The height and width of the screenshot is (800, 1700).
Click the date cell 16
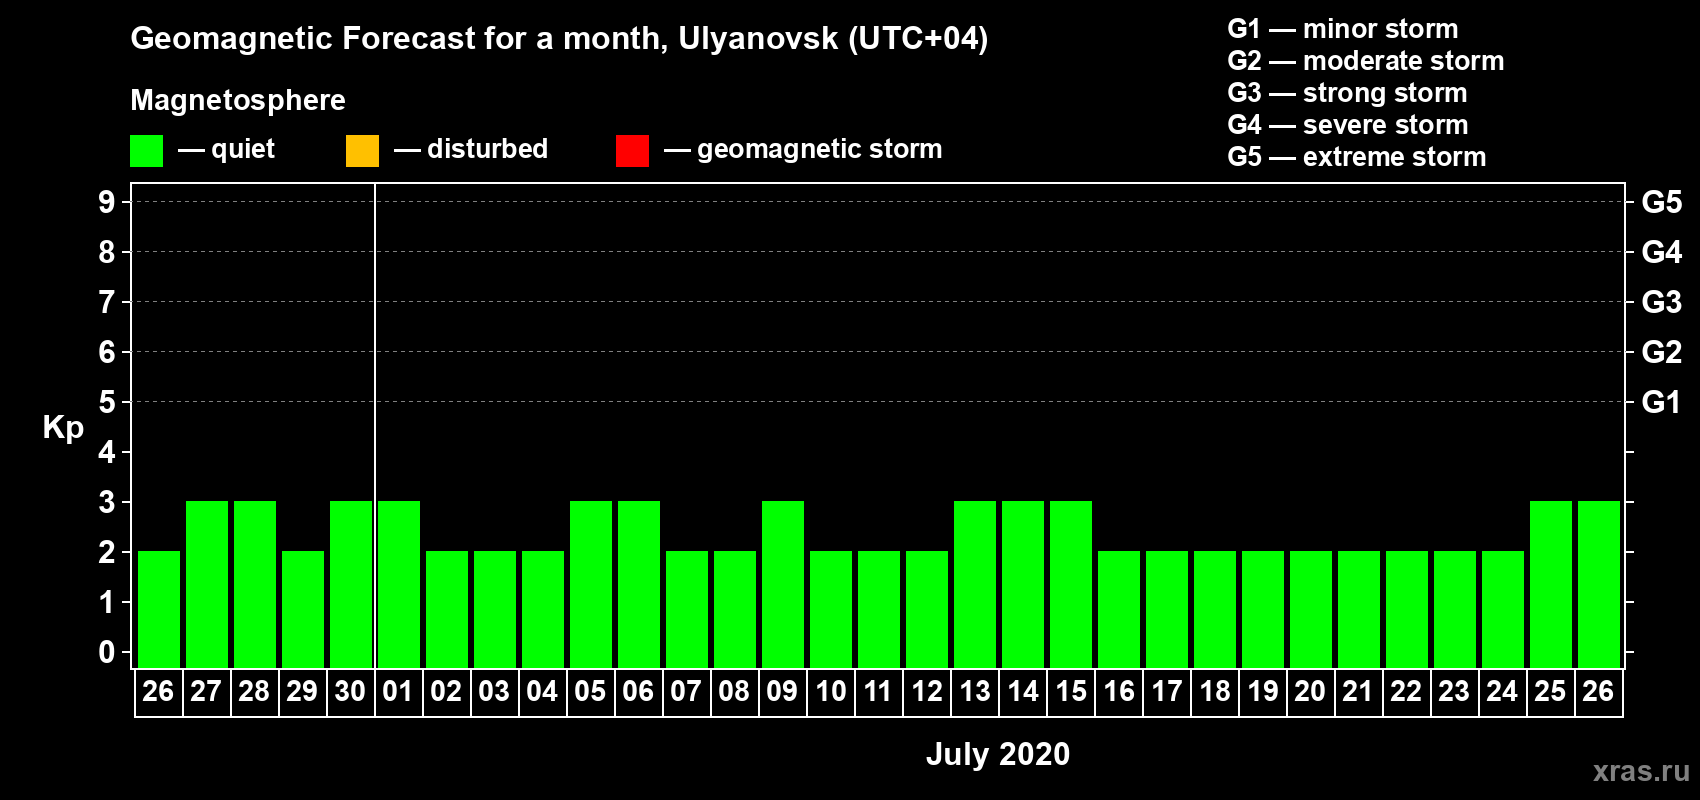1118,692
